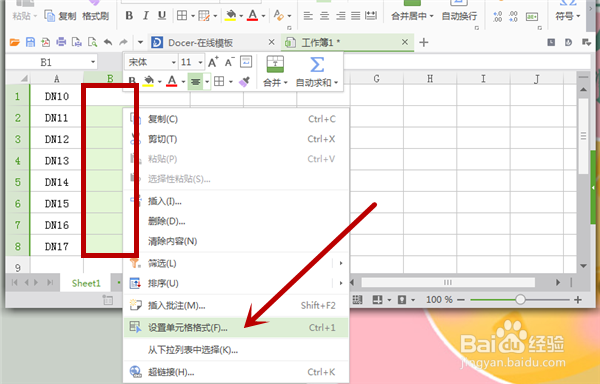Viewport: 600px width, 384px height.
Task: Click the 复制 copy button in ribbon
Action: click(60, 16)
